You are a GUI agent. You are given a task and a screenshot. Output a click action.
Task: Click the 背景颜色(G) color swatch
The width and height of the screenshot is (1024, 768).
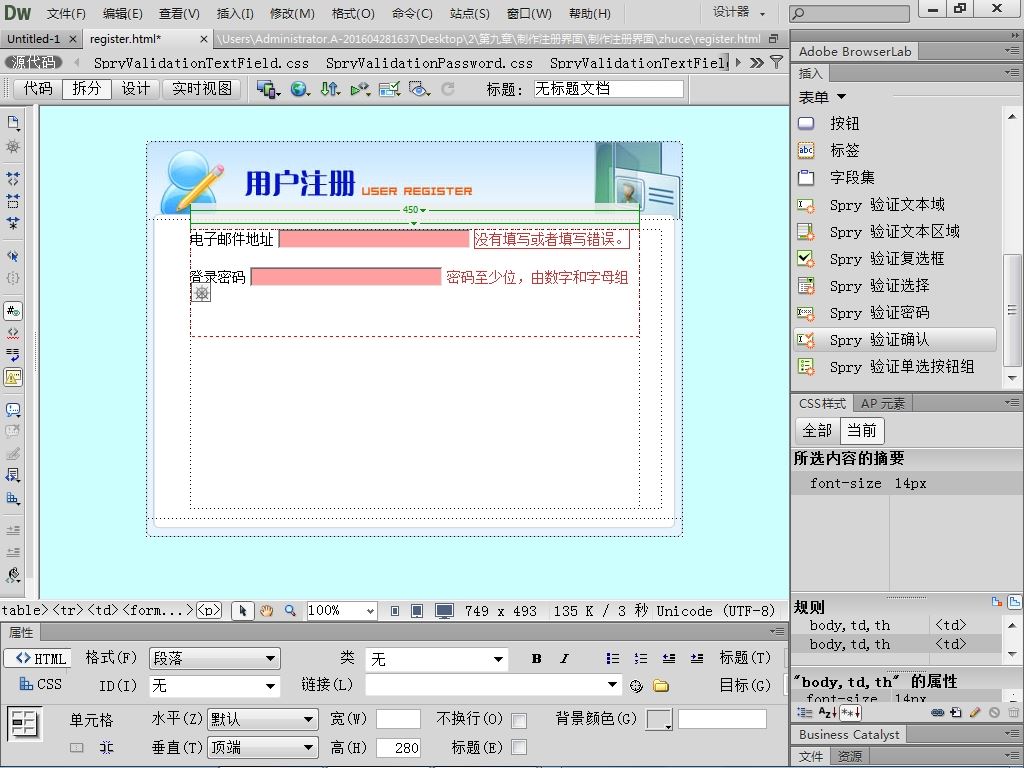(659, 720)
